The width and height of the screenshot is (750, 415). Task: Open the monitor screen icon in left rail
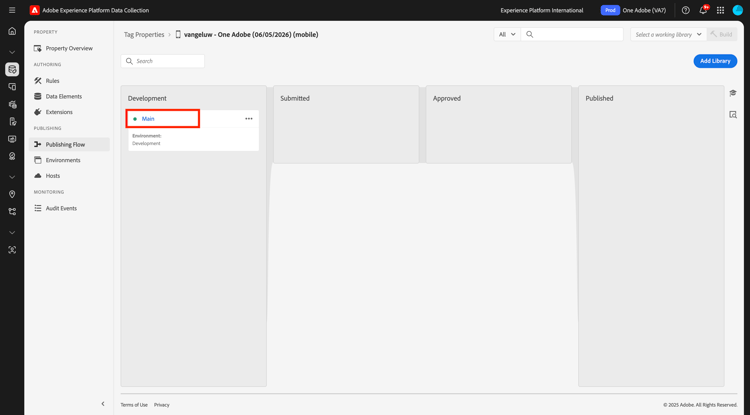[12, 139]
